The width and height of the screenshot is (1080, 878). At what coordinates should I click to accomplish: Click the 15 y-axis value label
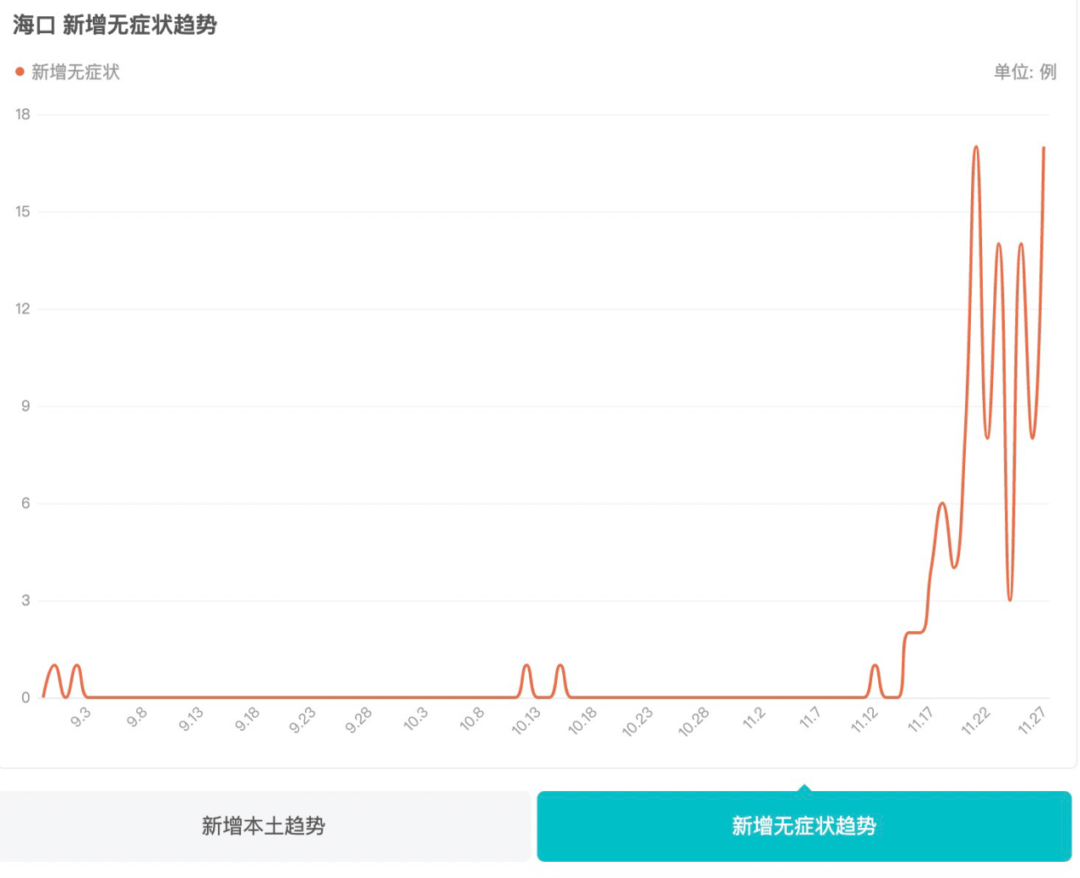pos(22,212)
